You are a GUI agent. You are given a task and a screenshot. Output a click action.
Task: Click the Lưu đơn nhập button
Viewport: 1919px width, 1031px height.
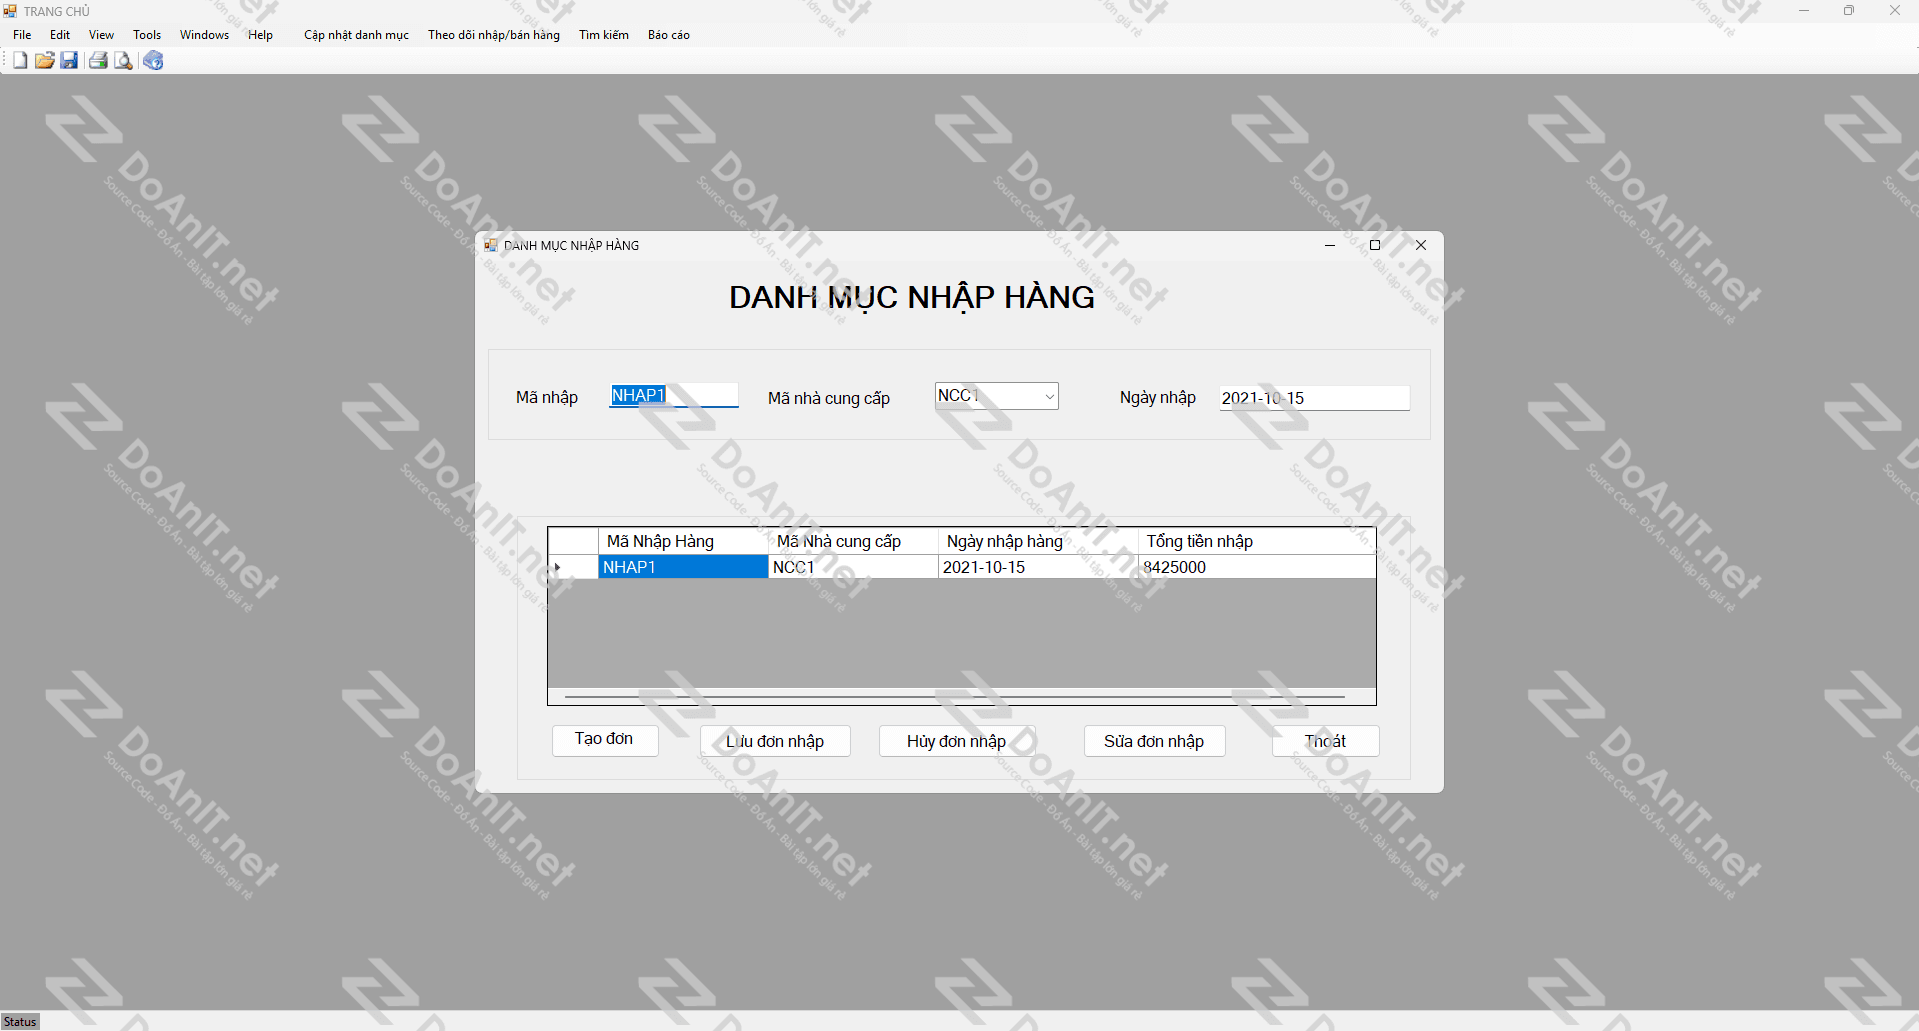(x=775, y=741)
